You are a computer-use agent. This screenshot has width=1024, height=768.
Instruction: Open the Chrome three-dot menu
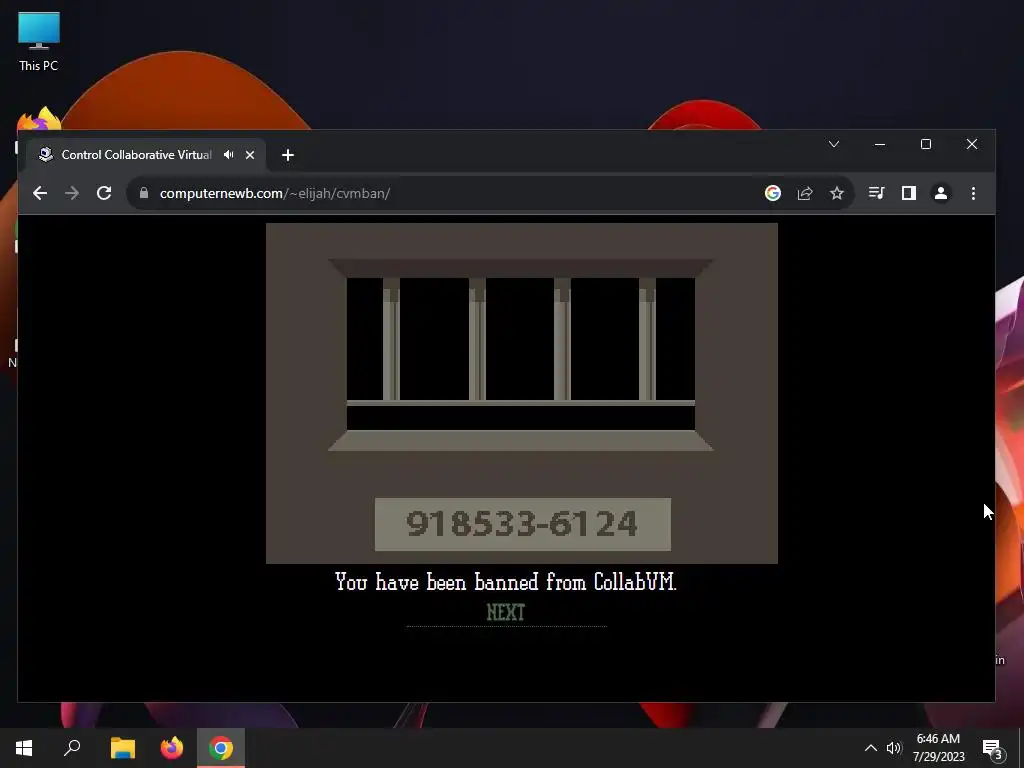click(x=973, y=193)
